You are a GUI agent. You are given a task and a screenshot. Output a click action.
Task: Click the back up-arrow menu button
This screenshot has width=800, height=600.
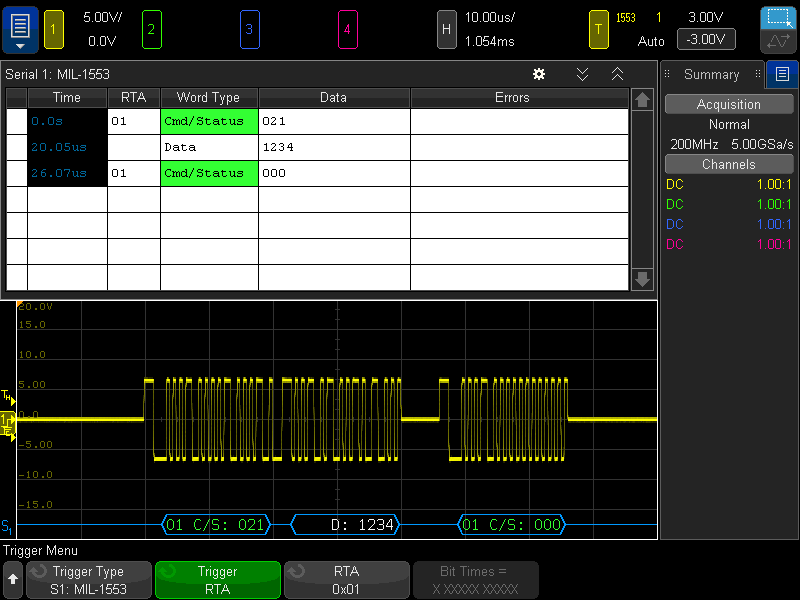tap(13, 580)
